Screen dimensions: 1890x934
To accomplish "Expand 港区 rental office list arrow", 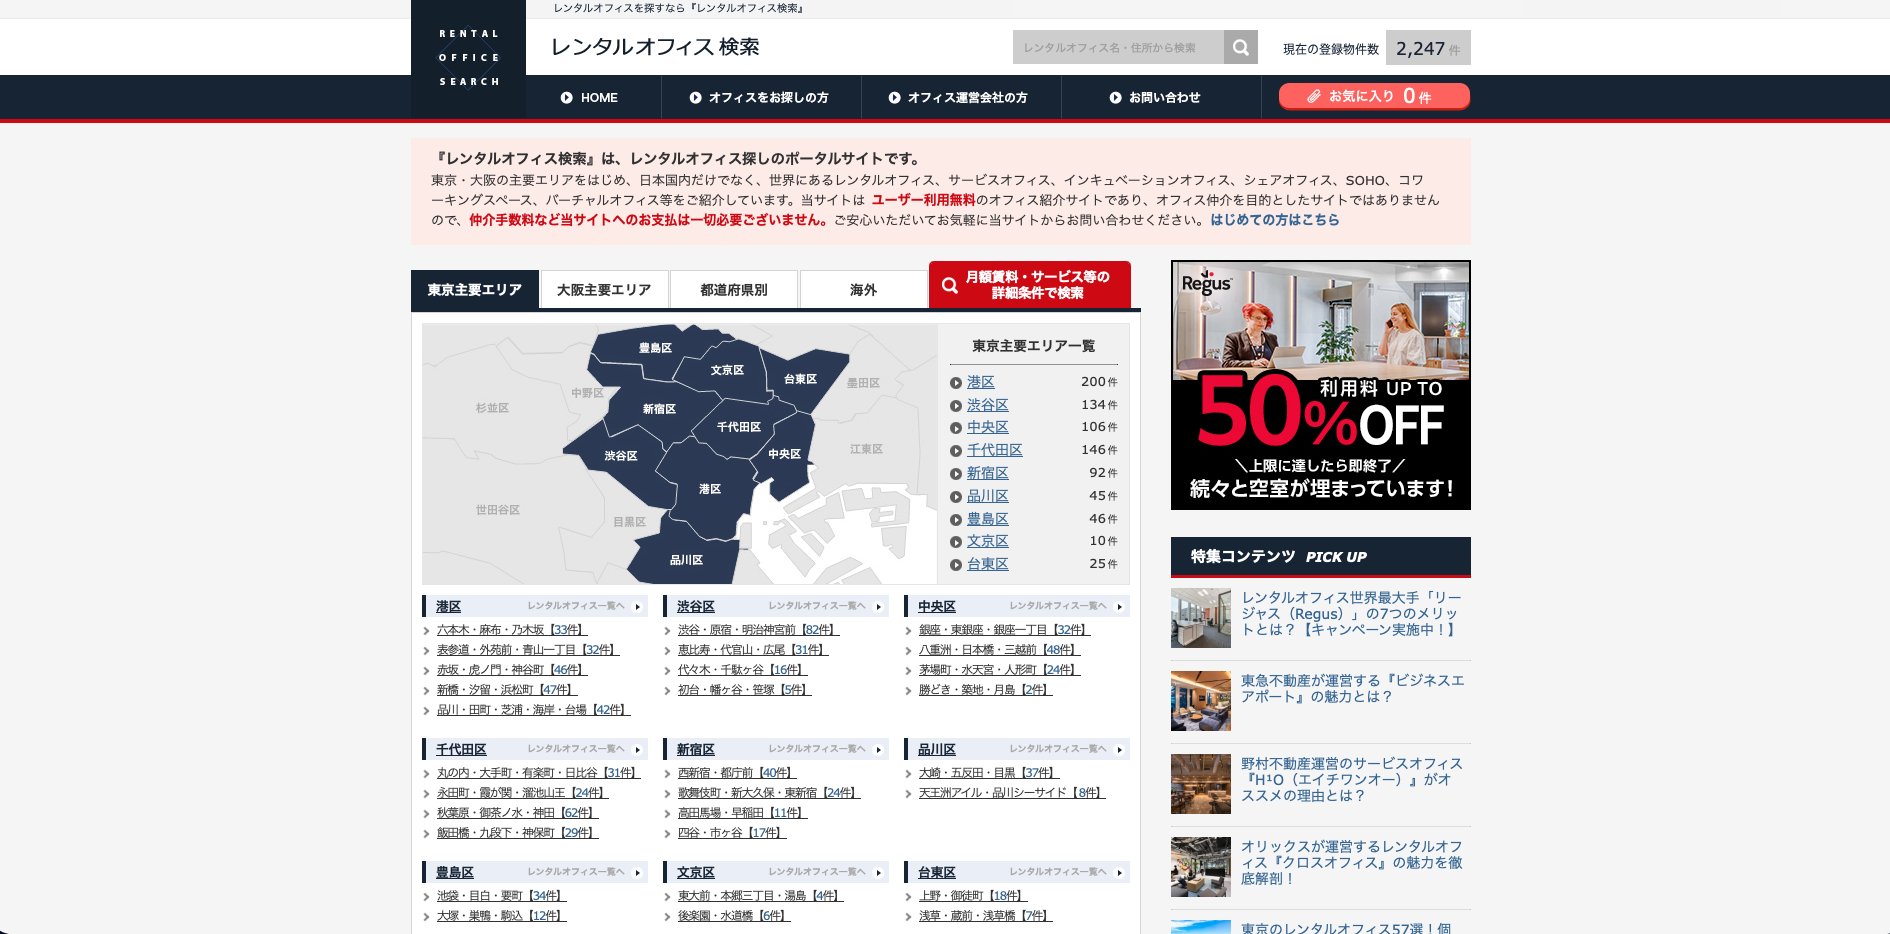I will click(637, 607).
